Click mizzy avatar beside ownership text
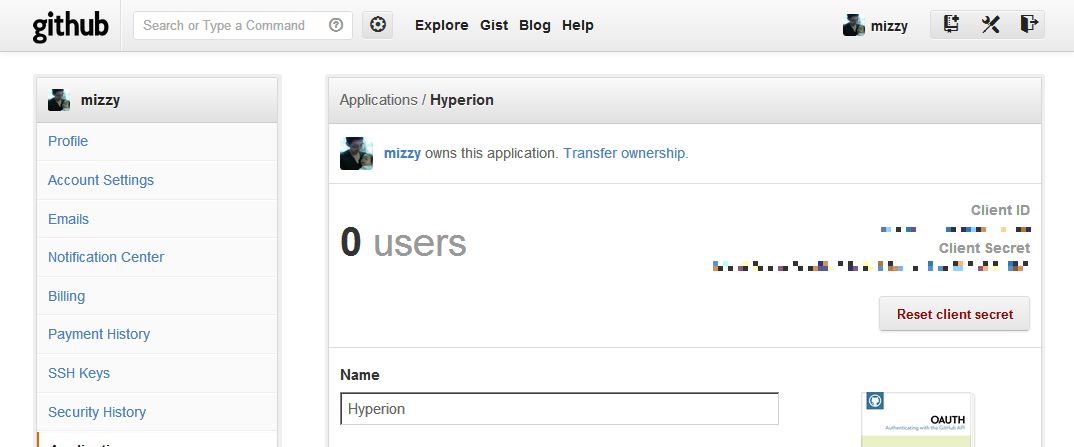1074x447 pixels. pos(356,154)
